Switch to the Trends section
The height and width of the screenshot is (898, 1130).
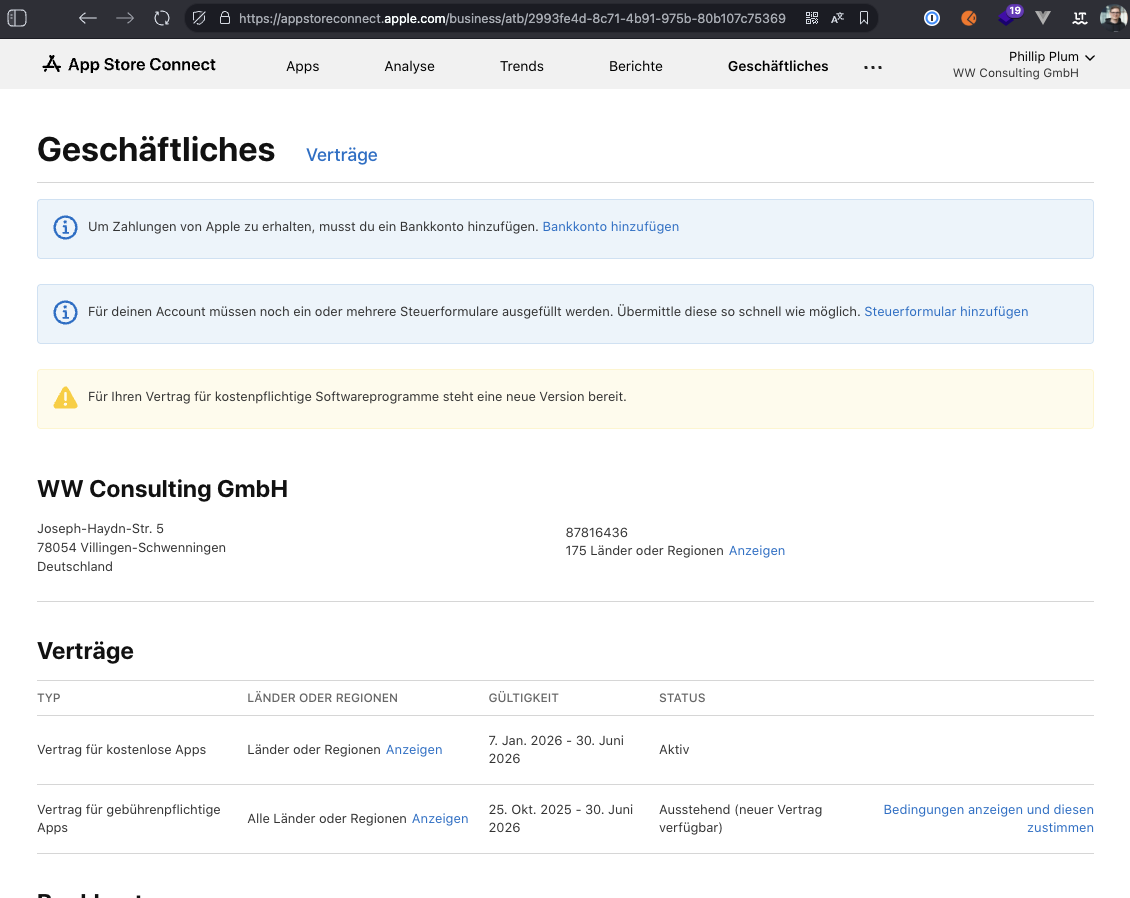(522, 66)
